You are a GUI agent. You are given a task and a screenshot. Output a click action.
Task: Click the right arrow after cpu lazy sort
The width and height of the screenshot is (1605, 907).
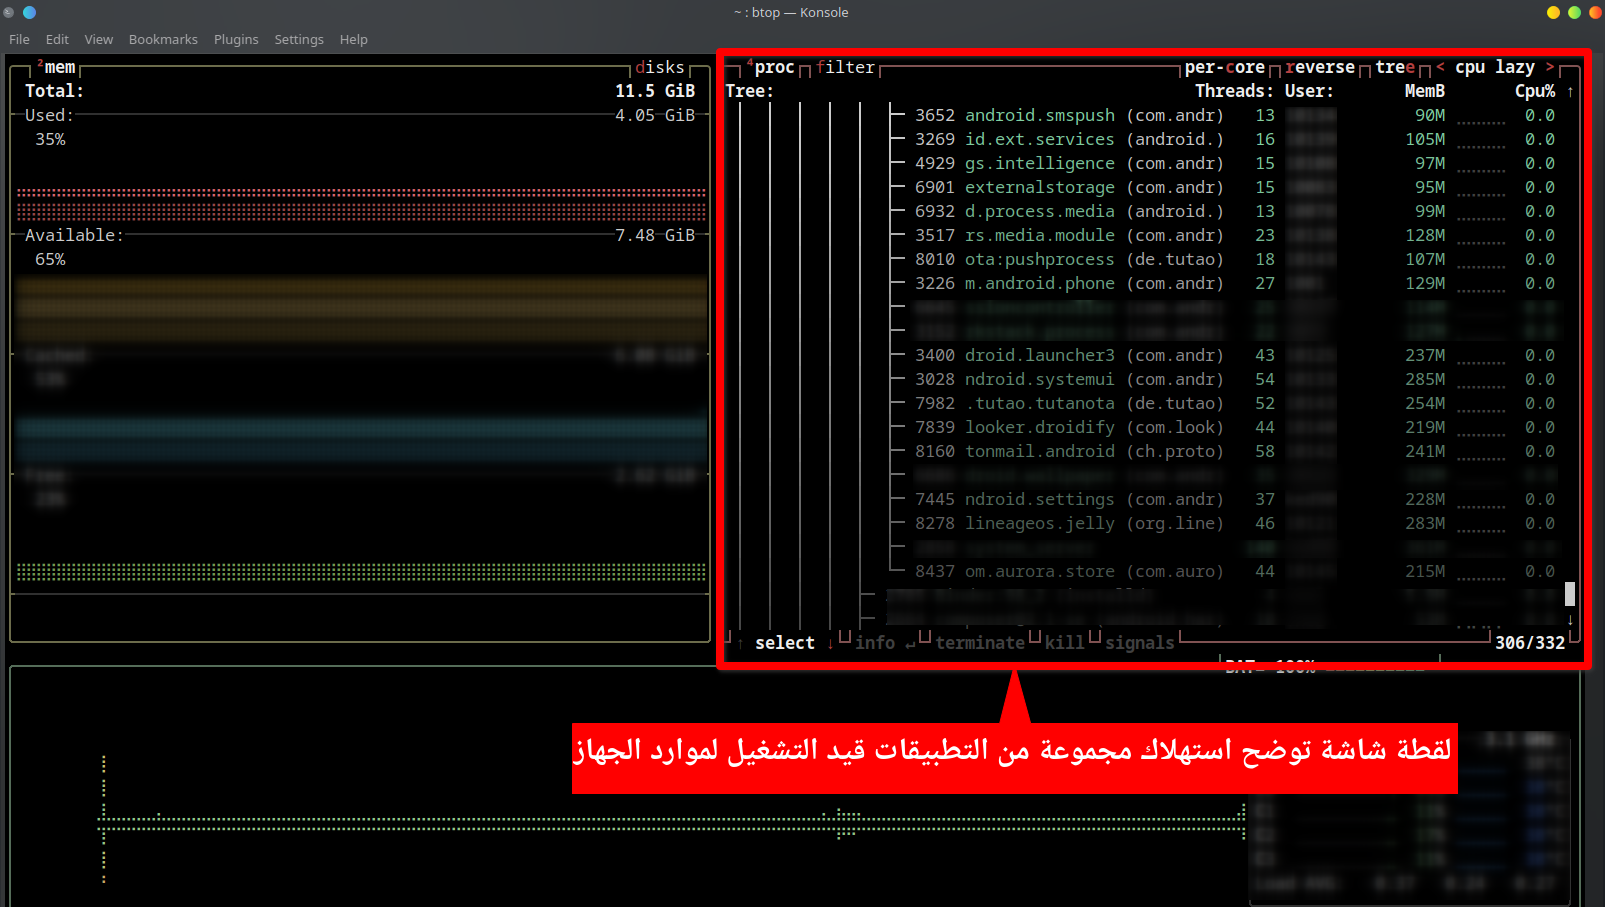(x=1550, y=67)
